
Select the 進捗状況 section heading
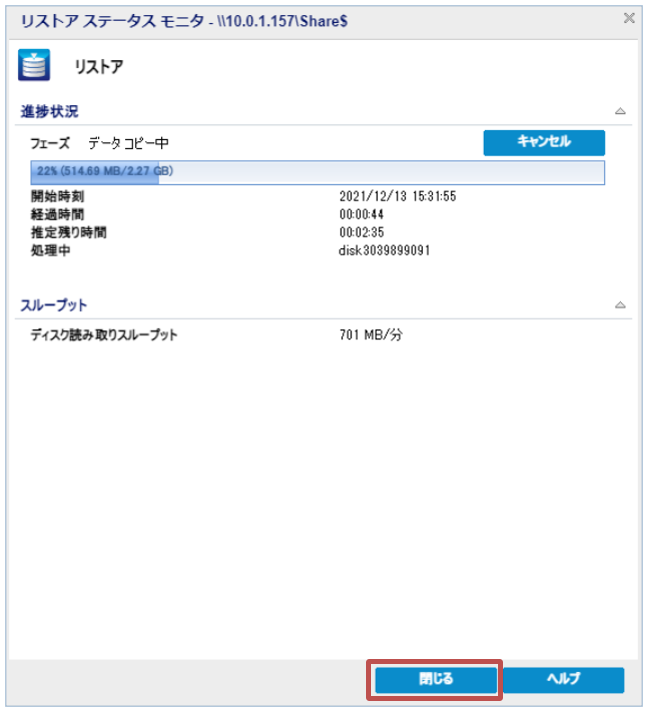pos(49,111)
